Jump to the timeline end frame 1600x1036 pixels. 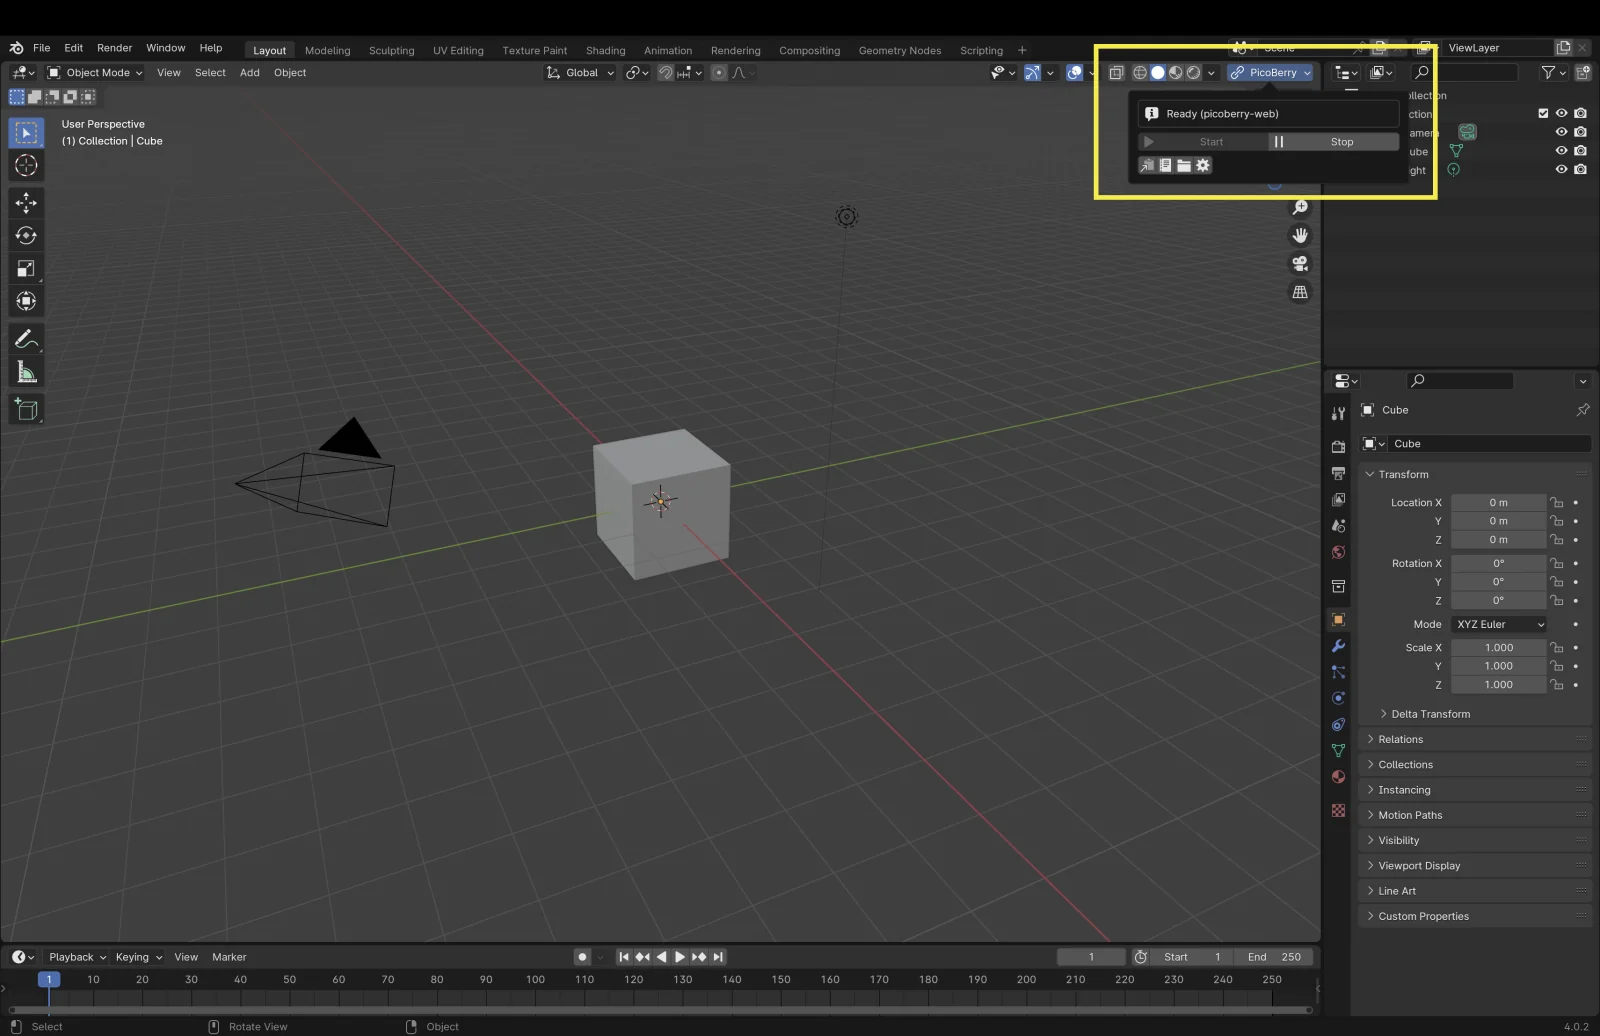pyautogui.click(x=718, y=957)
